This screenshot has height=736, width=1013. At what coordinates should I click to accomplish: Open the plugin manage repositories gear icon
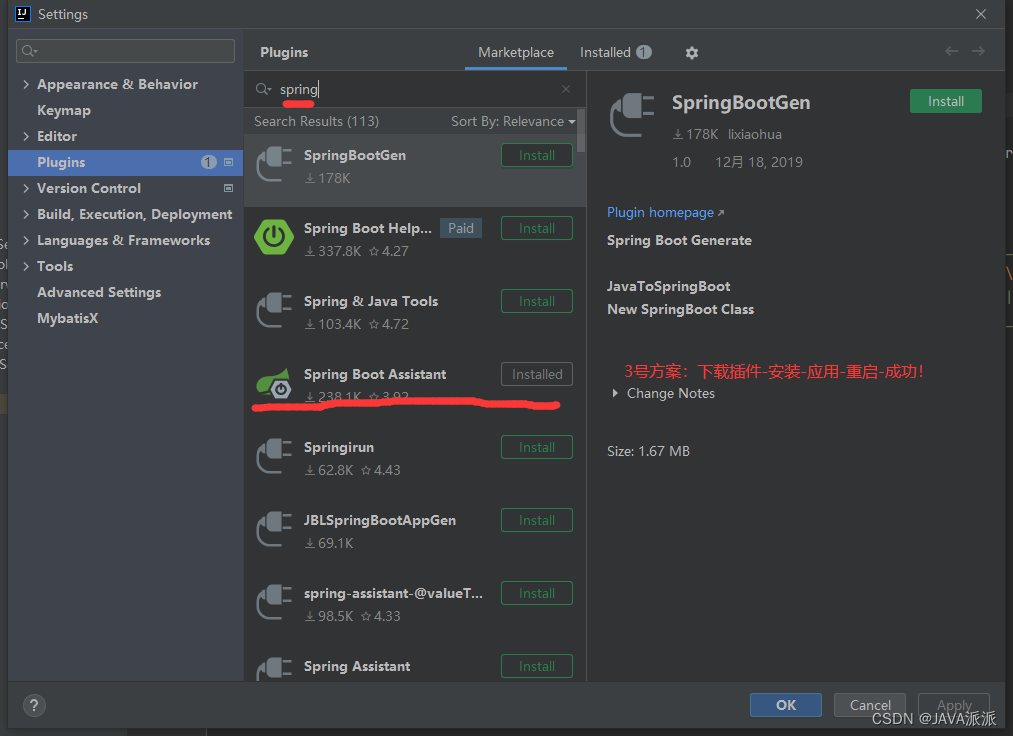point(691,52)
